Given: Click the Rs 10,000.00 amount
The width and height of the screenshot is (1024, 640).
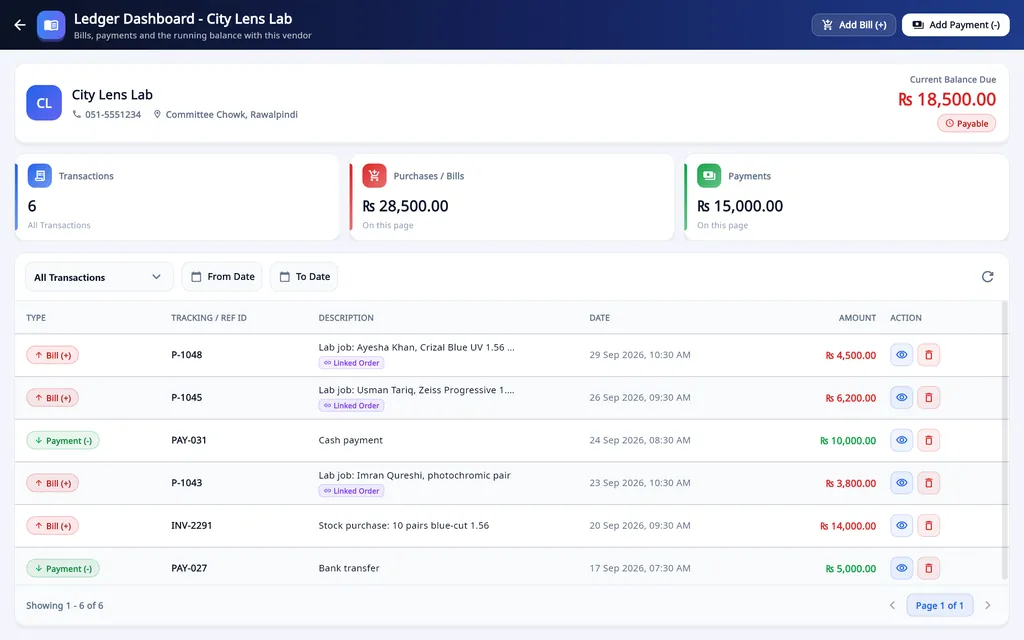Looking at the screenshot, I should 848,441.
